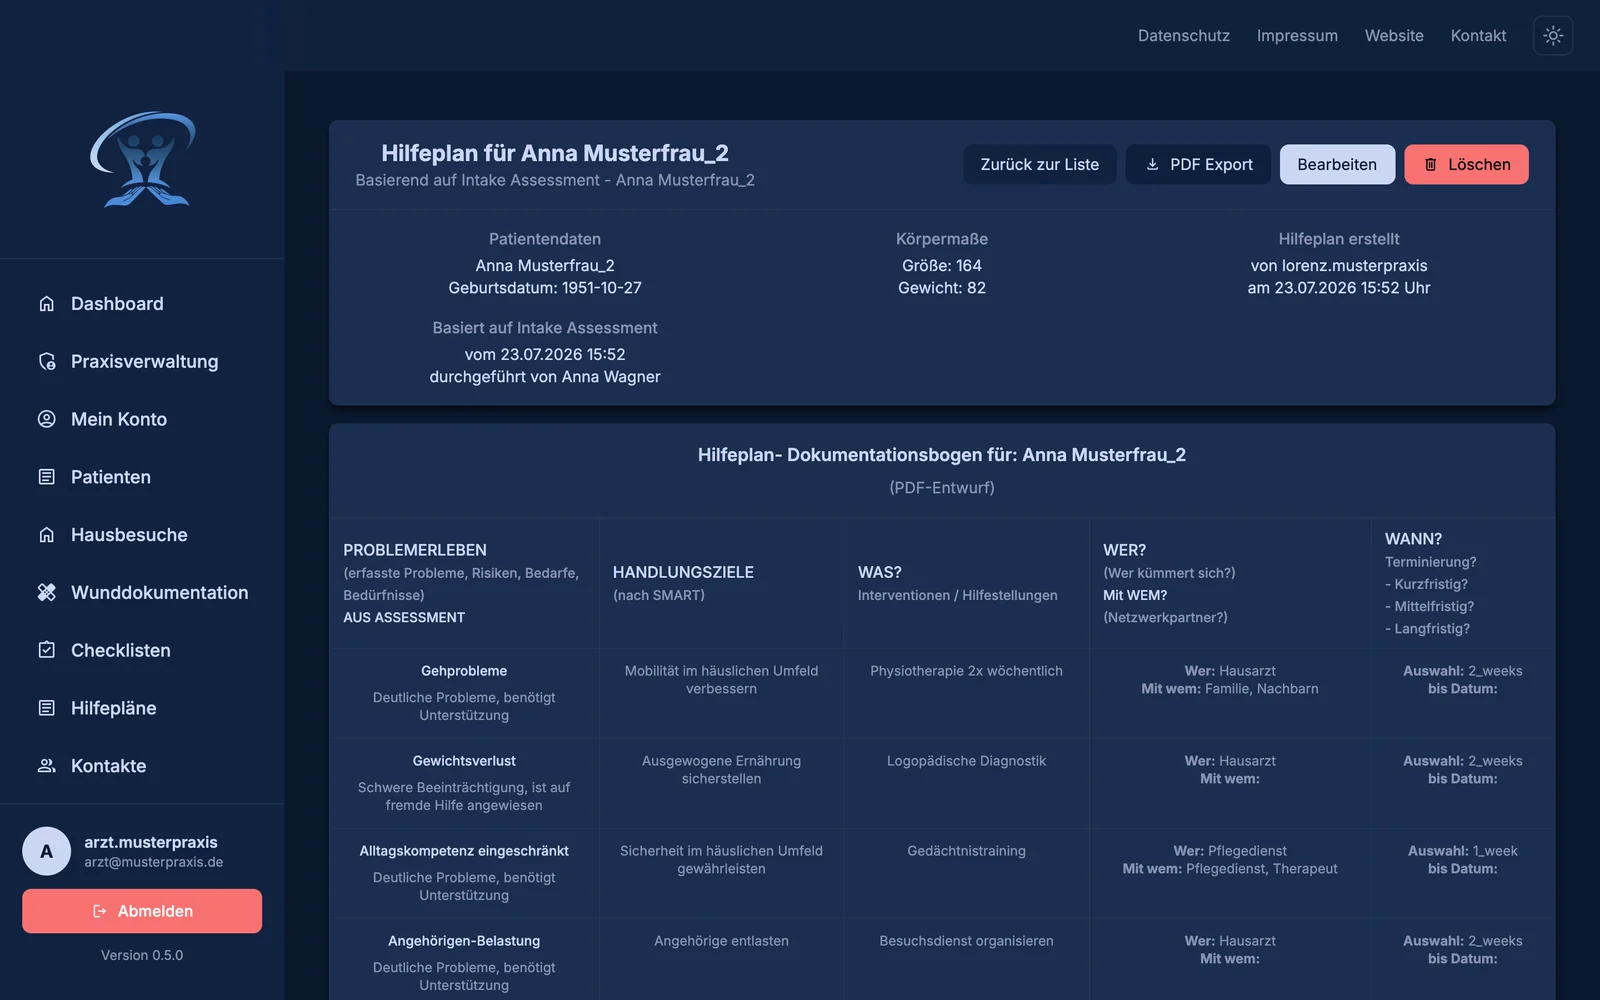This screenshot has width=1600, height=1000.
Task: Toggle the light/dark theme sun icon
Action: (1553, 35)
